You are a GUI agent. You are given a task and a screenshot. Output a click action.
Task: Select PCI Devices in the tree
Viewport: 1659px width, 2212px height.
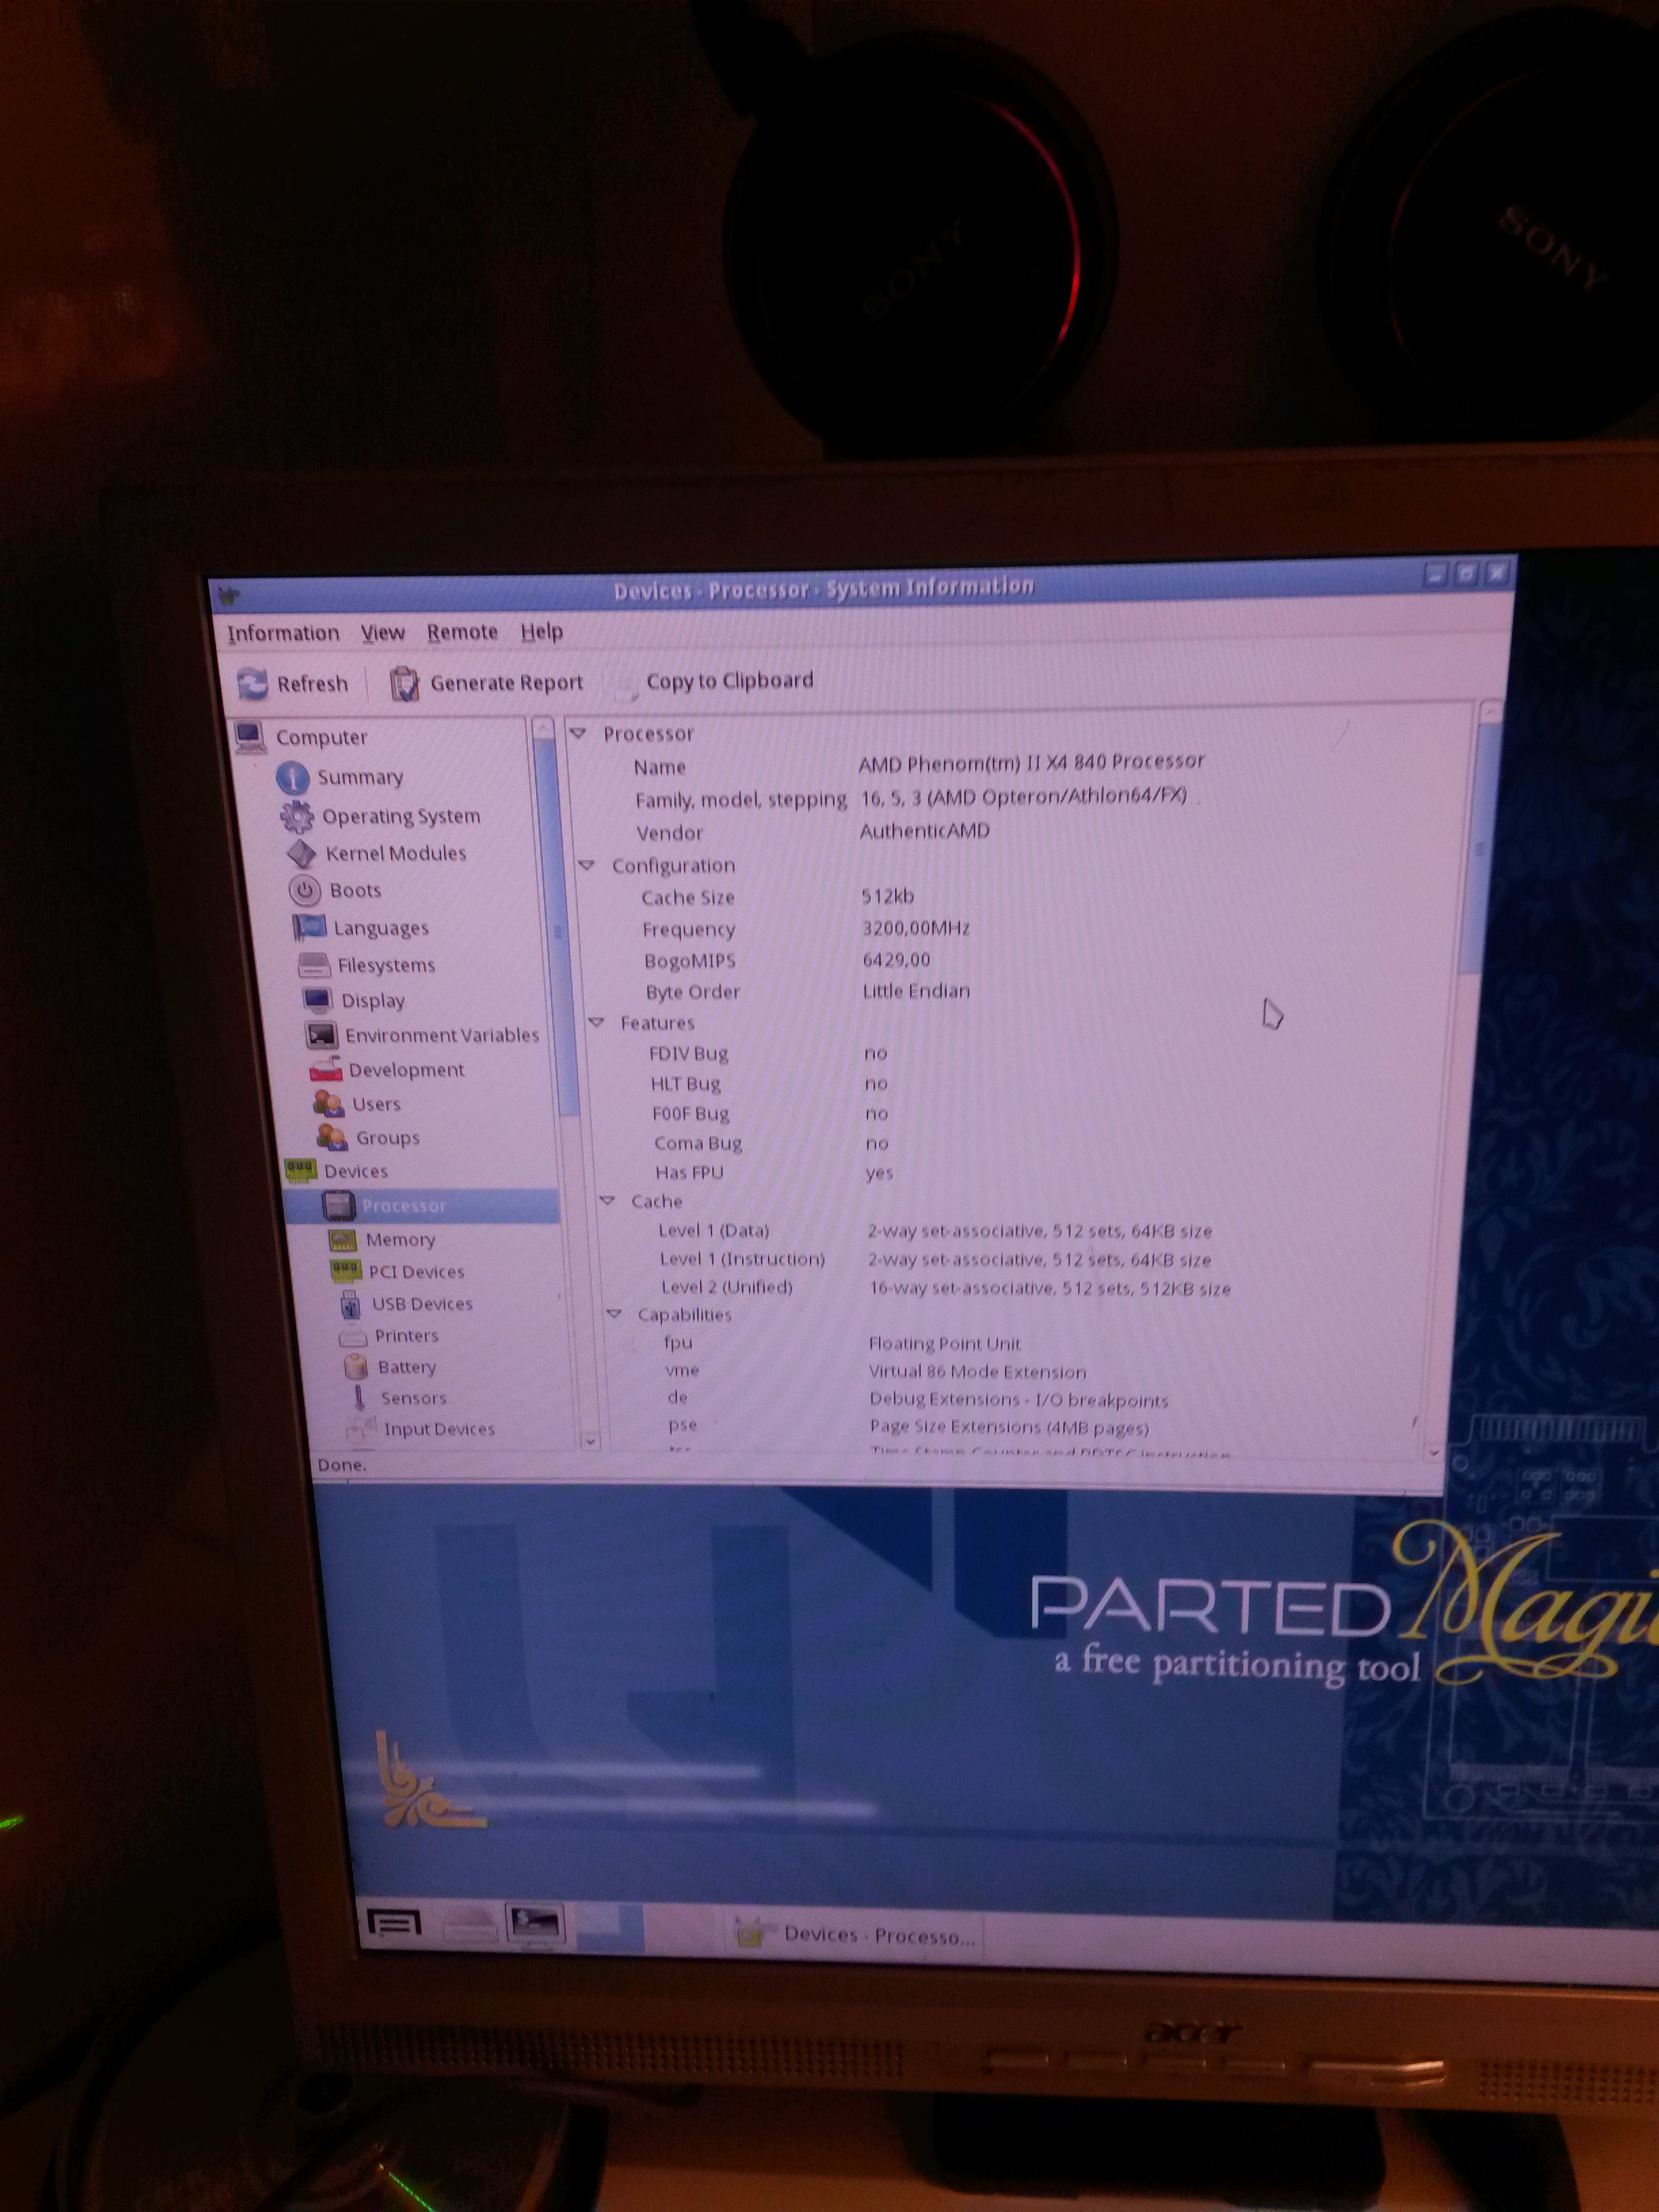(416, 1272)
